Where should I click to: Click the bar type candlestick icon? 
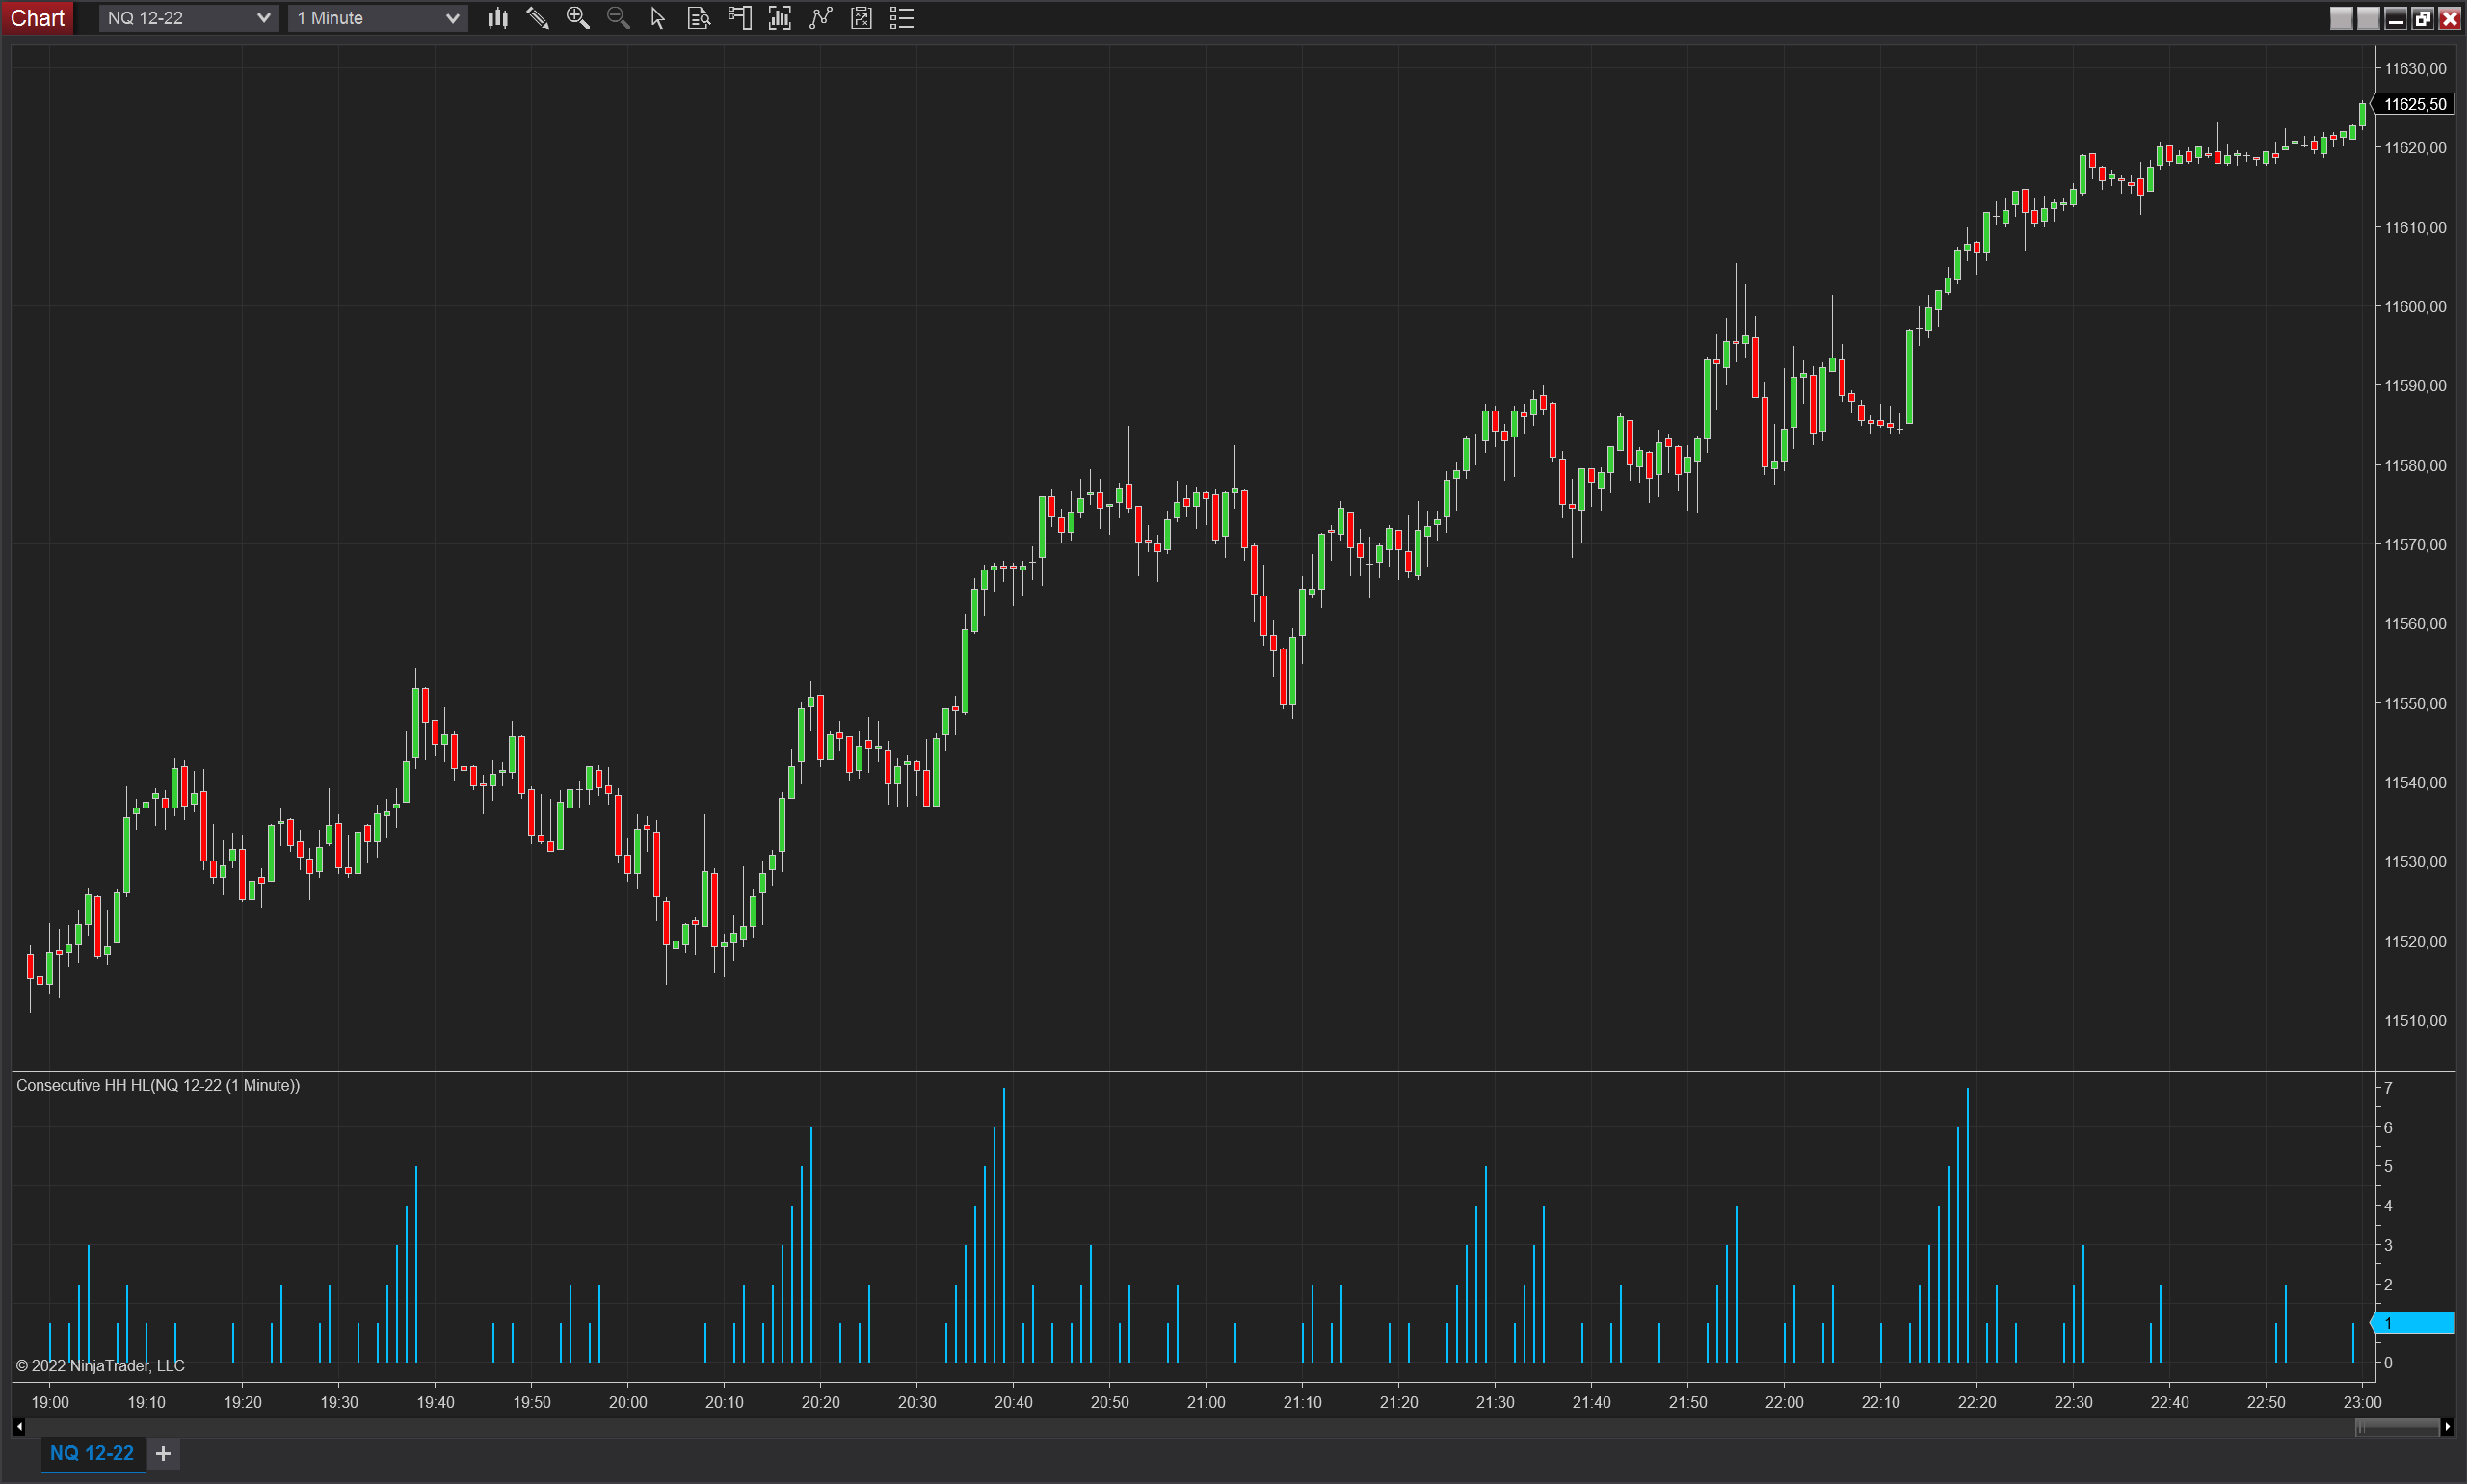coord(497,18)
